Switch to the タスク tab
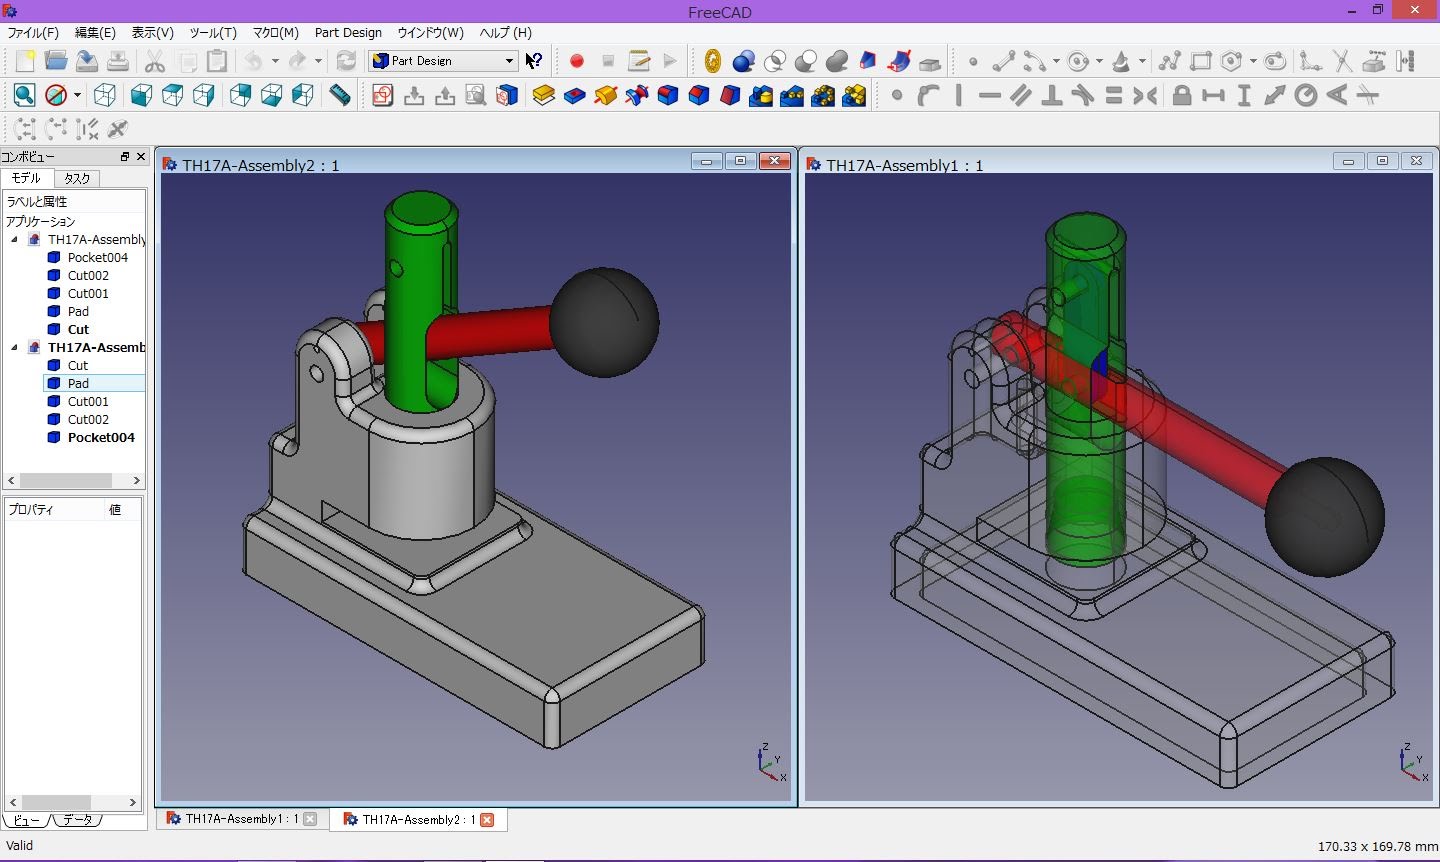The width and height of the screenshot is (1440, 862). pos(77,178)
